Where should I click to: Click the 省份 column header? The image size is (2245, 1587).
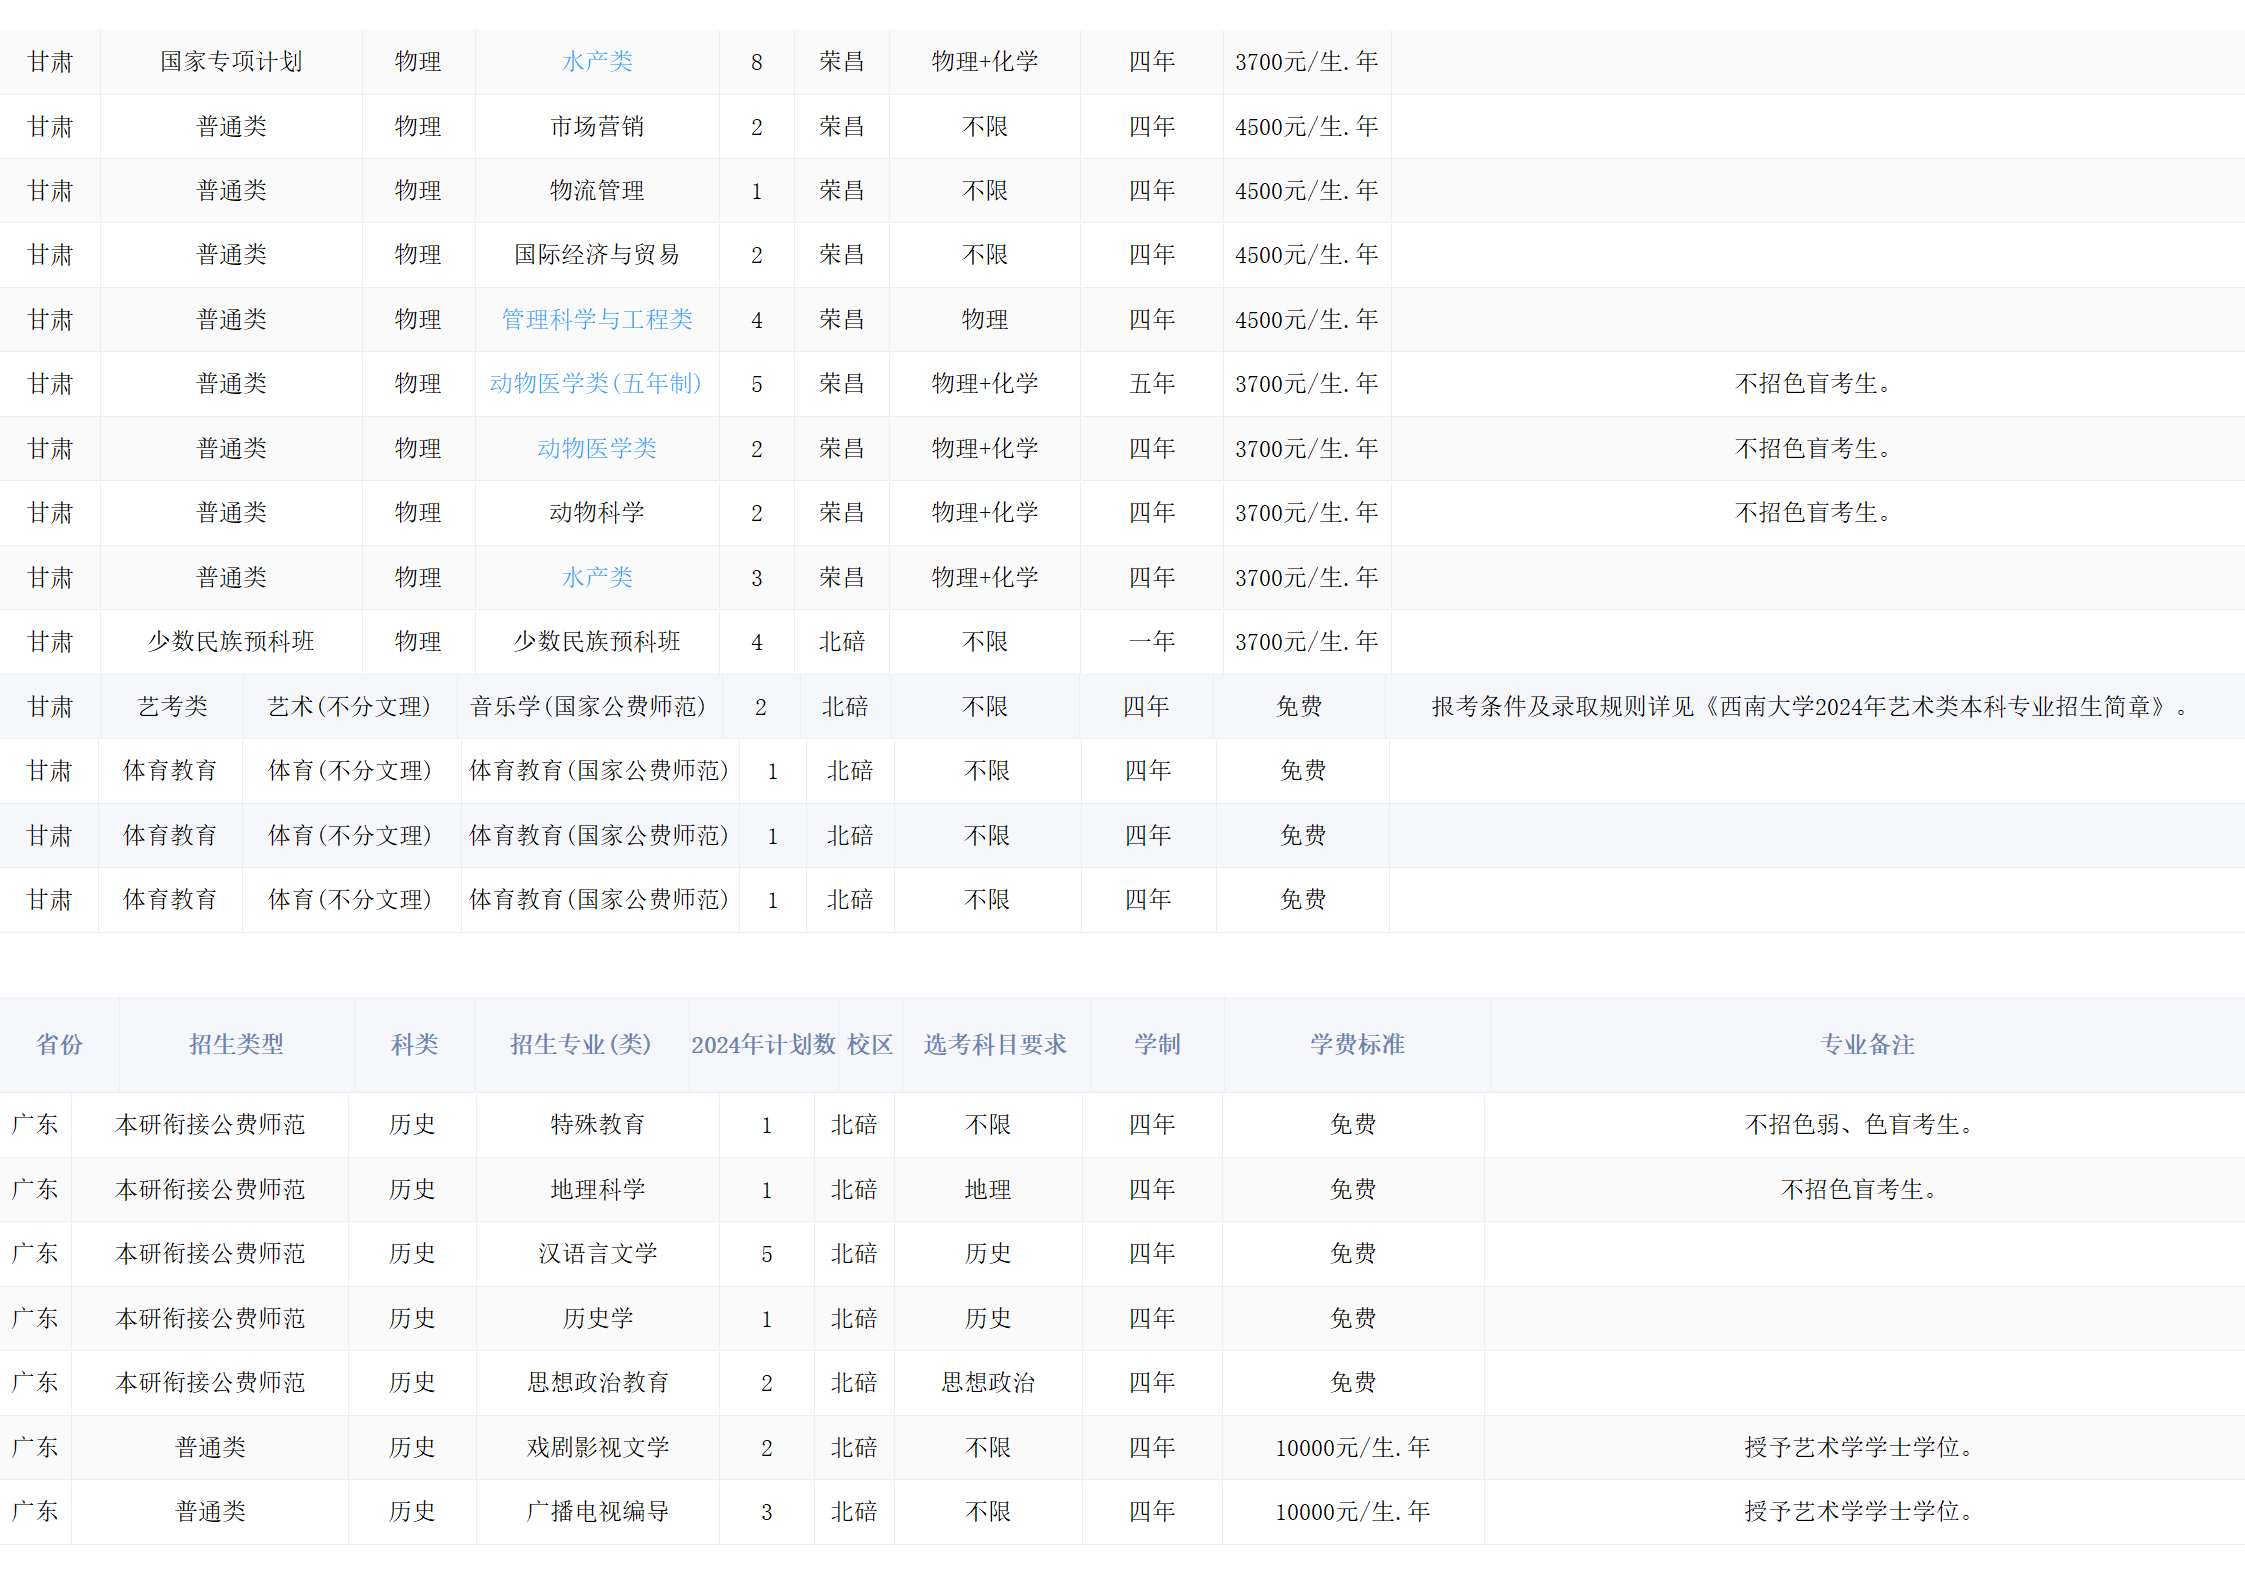(x=59, y=1045)
